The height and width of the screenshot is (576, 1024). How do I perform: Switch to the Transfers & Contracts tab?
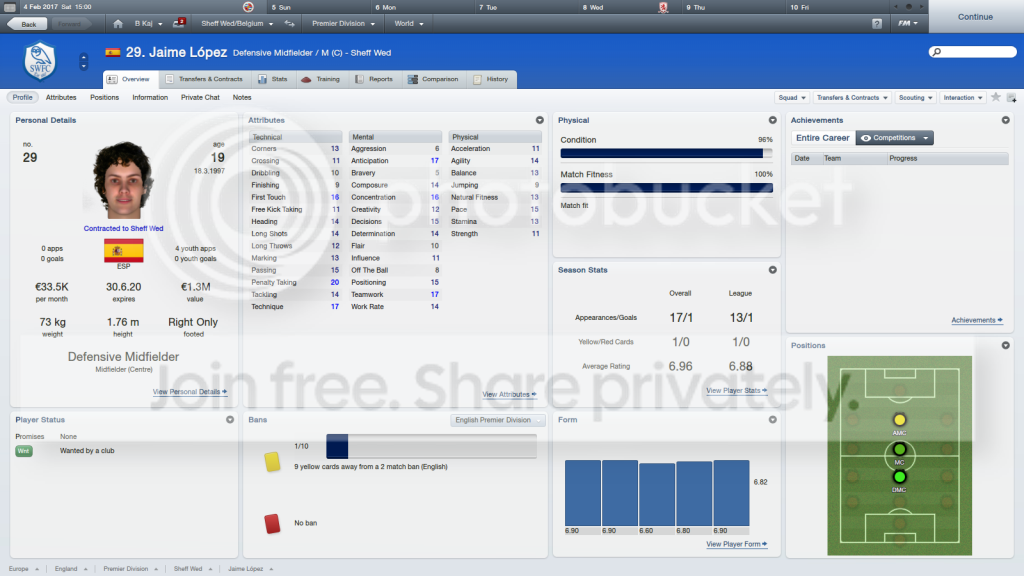[x=204, y=79]
